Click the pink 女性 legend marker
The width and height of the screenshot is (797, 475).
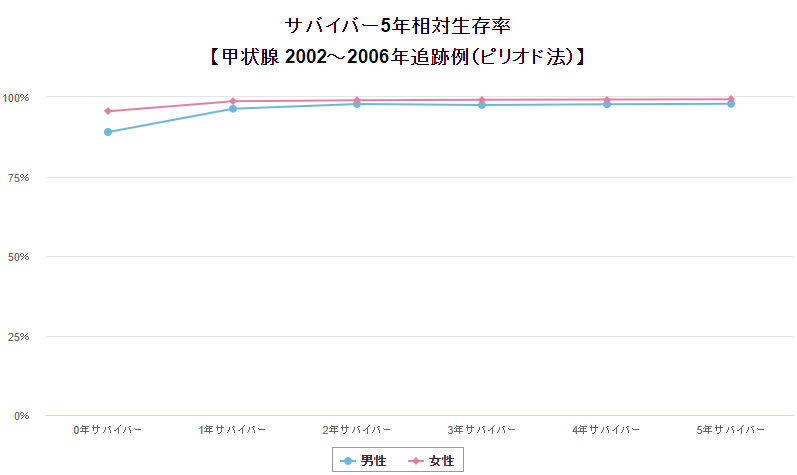416,460
